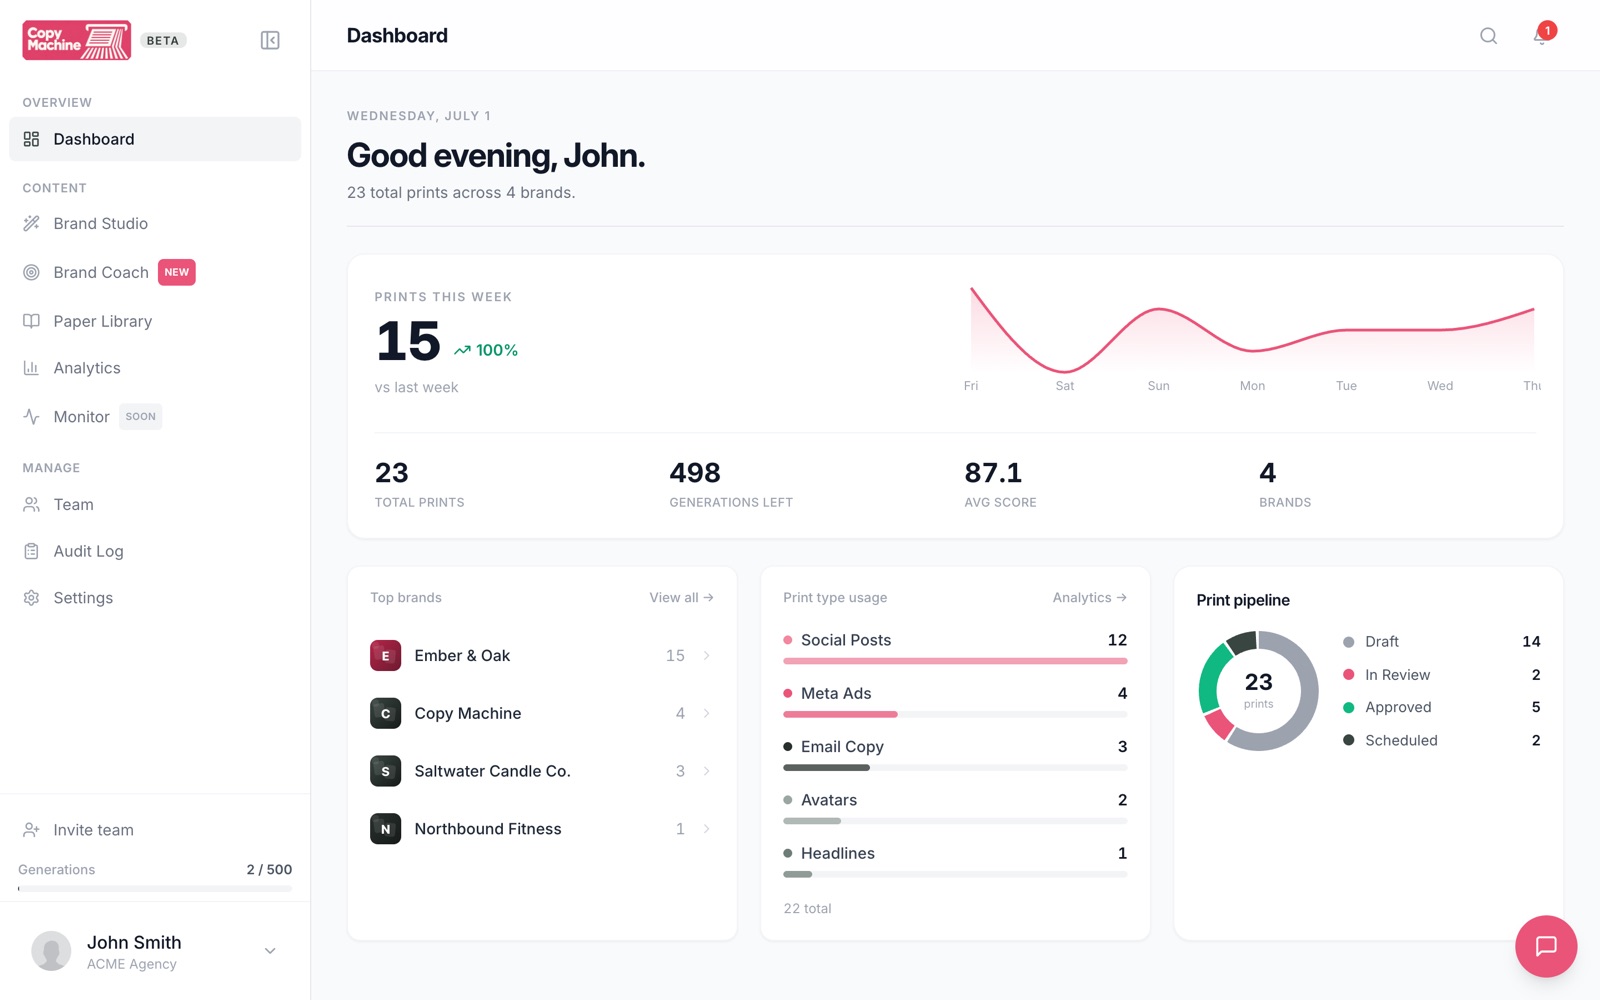The height and width of the screenshot is (1000, 1600).
Task: Open Ember & Oak row chevron
Action: (707, 656)
